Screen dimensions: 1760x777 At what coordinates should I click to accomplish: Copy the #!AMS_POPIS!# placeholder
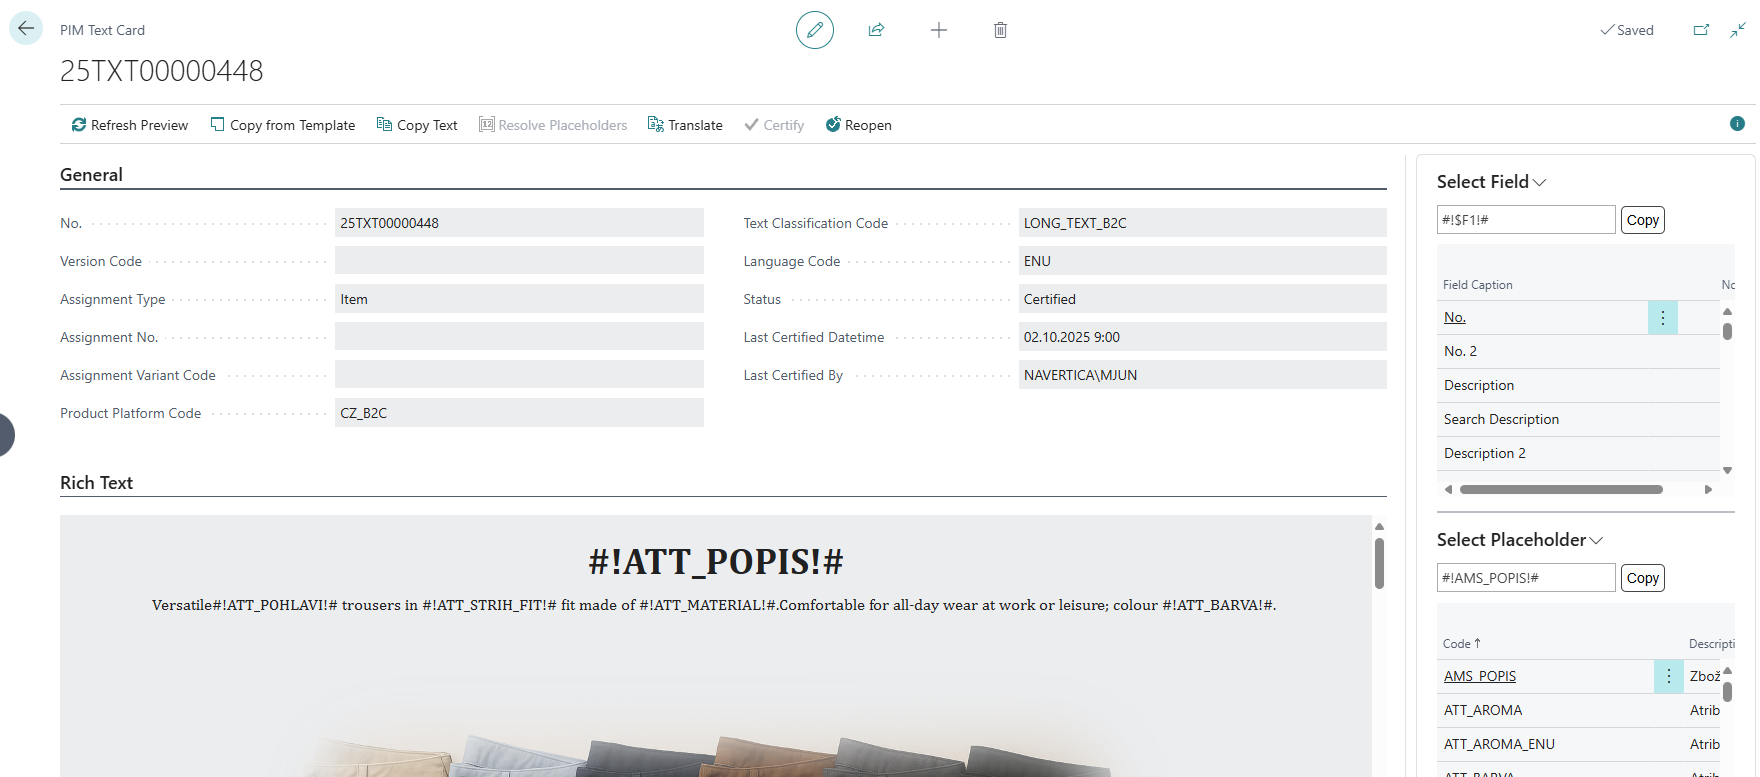[1642, 578]
